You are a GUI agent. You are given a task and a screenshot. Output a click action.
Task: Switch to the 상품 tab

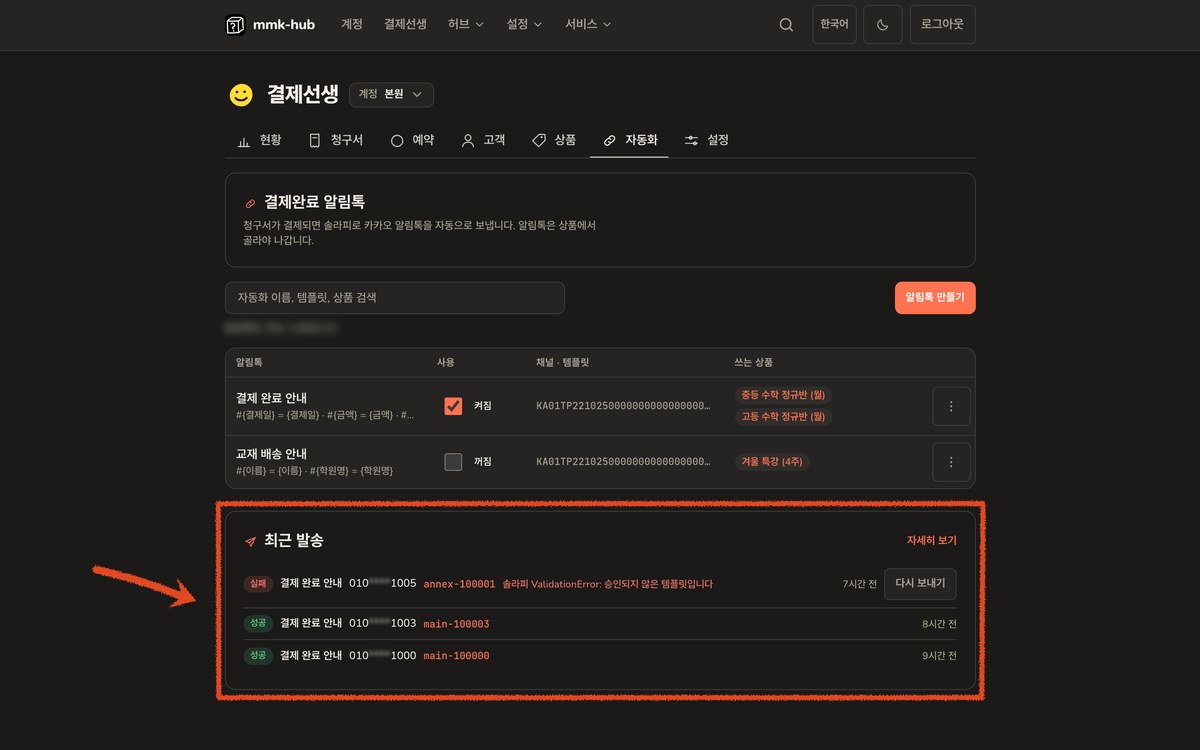pos(554,140)
